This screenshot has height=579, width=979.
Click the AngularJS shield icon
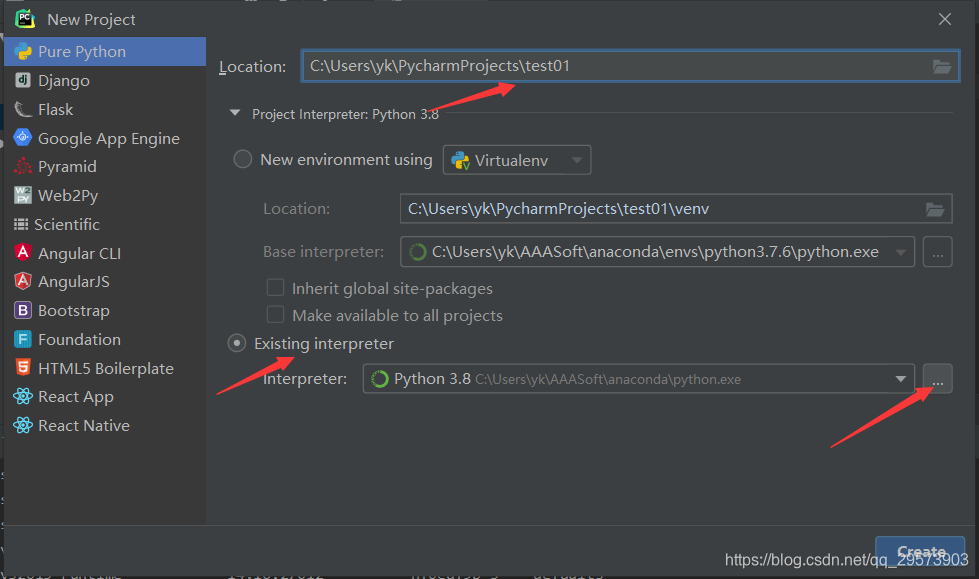[23, 281]
